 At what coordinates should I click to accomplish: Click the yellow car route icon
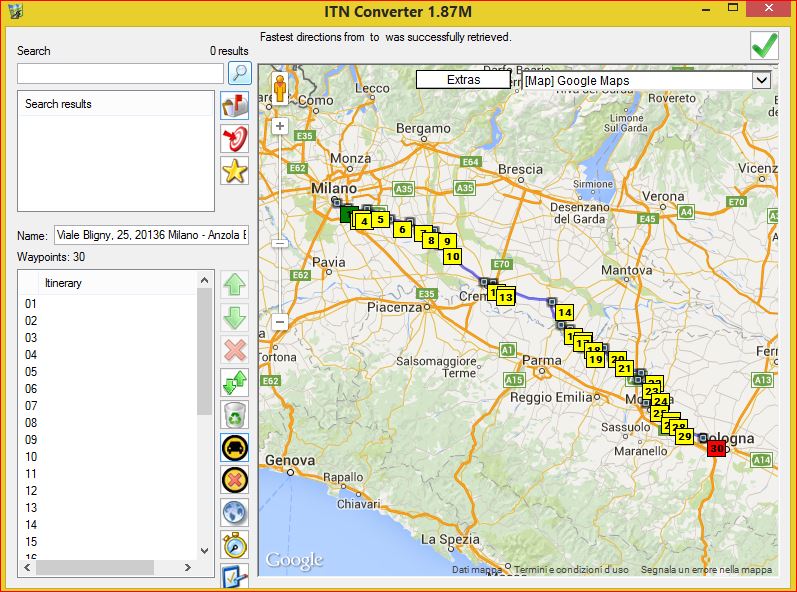pos(234,448)
